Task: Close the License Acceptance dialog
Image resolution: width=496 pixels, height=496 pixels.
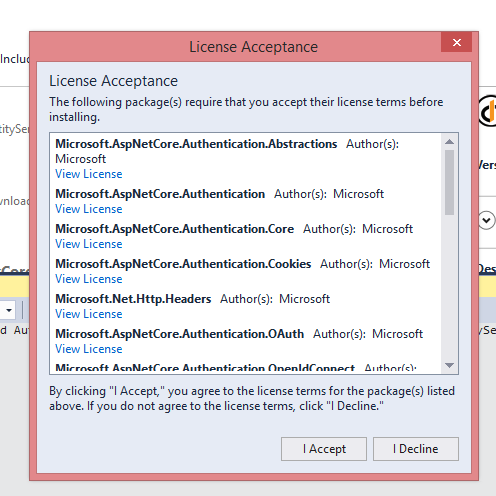Action: [456, 42]
